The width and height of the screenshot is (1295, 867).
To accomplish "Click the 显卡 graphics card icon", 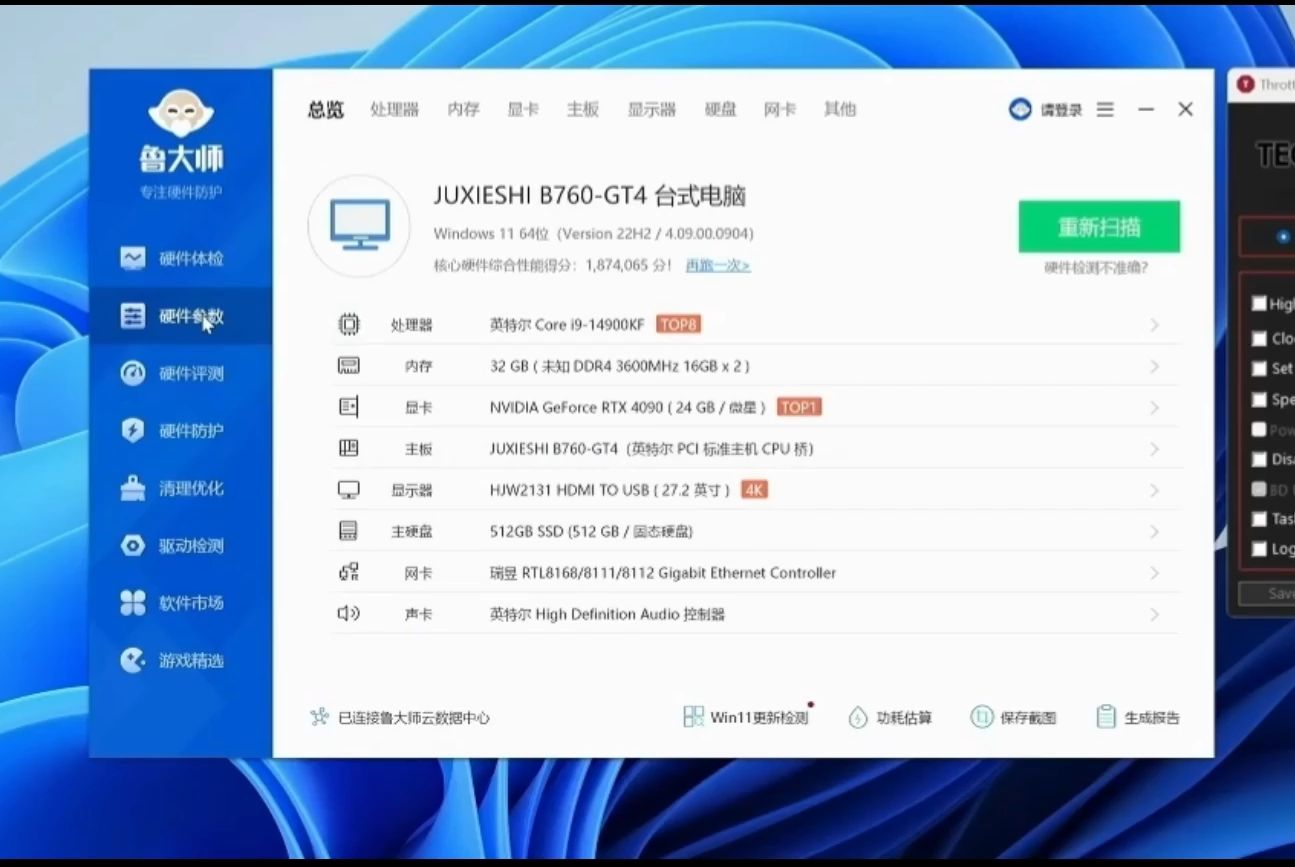I will pos(348,407).
